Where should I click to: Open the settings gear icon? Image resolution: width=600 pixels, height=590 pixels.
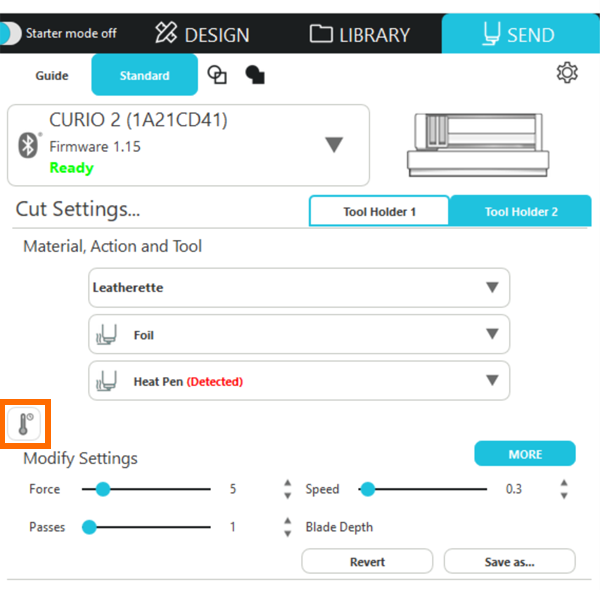pos(567,73)
